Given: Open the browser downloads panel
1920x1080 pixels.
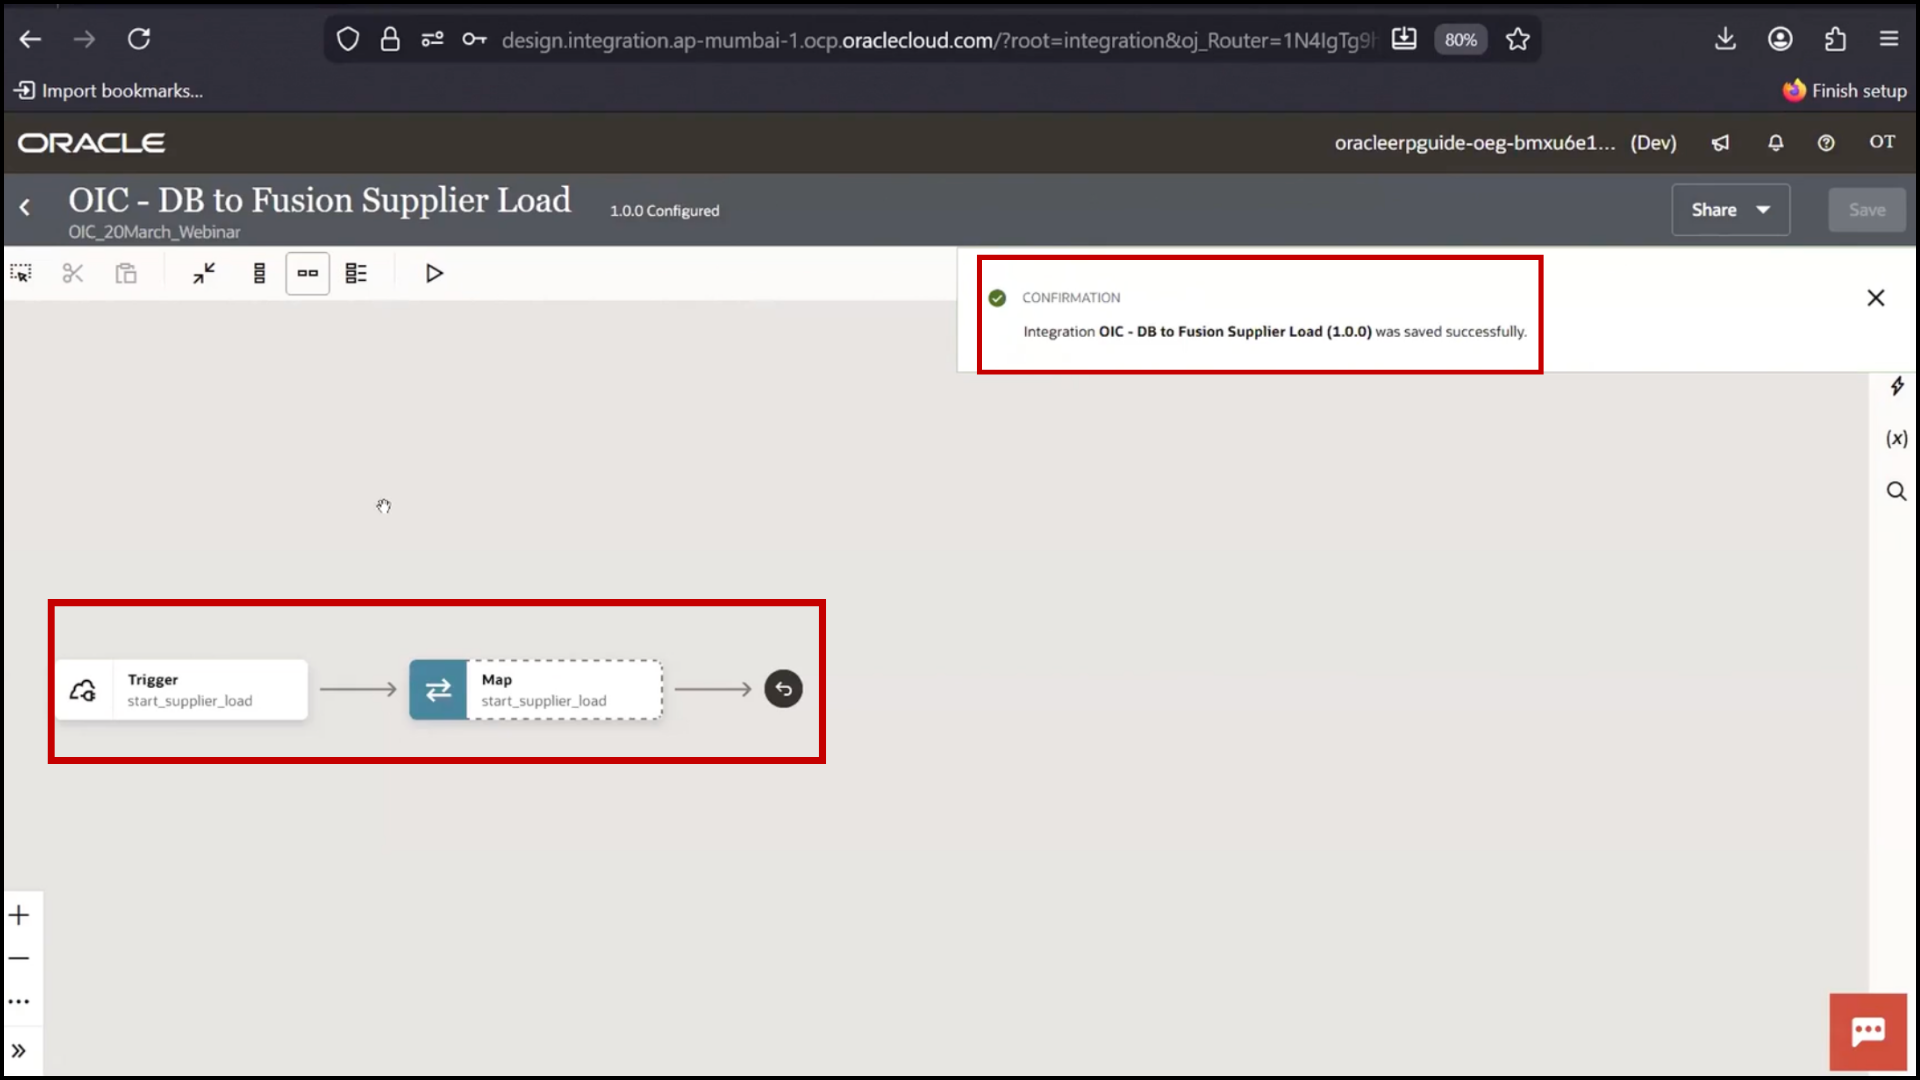Looking at the screenshot, I should (1725, 39).
